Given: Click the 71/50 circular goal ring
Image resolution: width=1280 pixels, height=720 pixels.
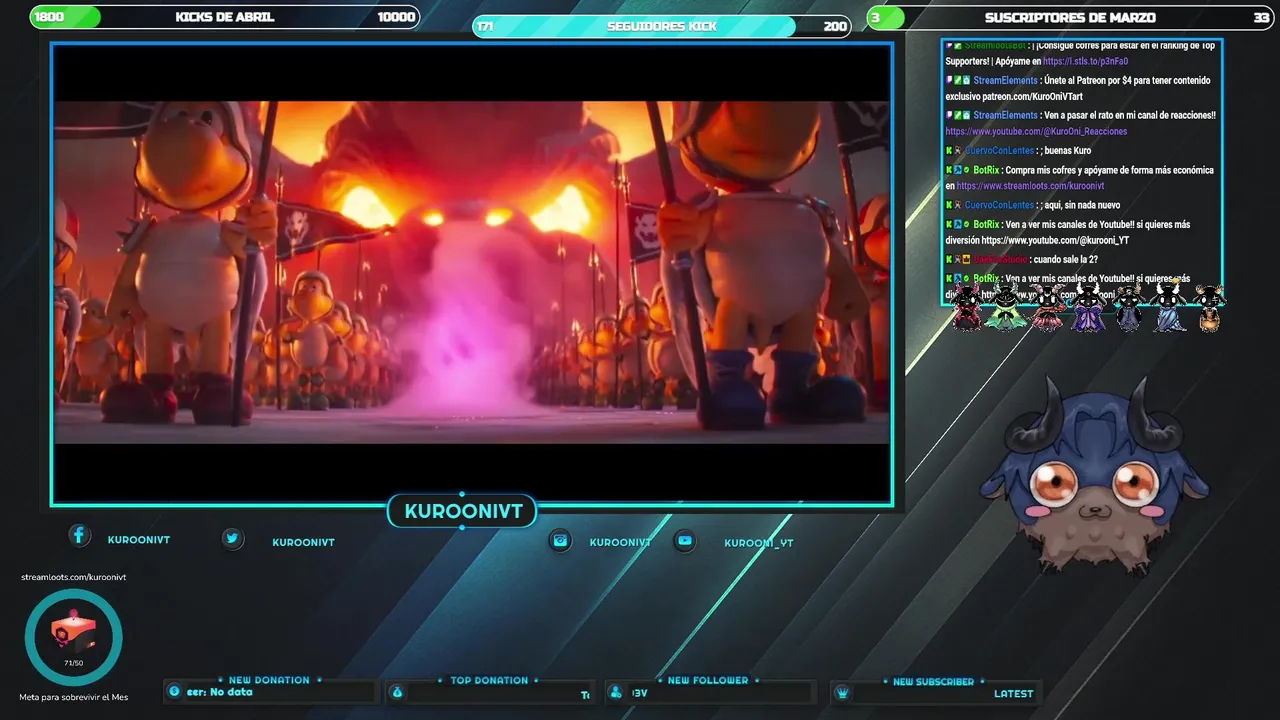Looking at the screenshot, I should [73, 637].
